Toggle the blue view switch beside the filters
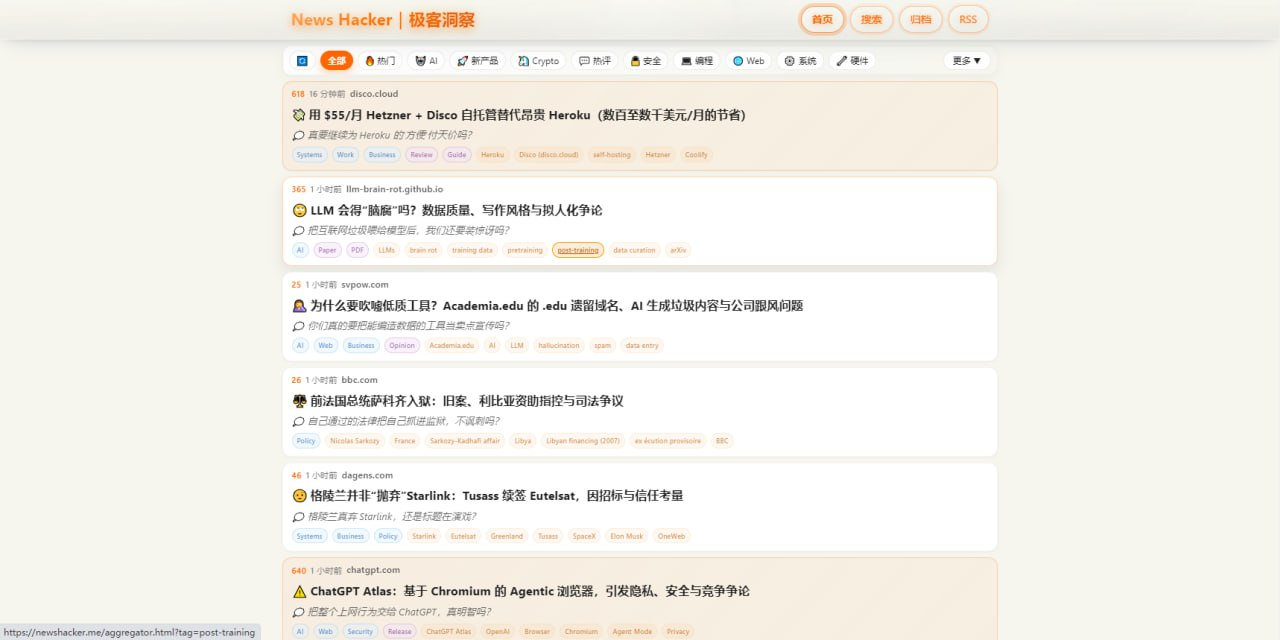The image size is (1280, 640). click(301, 60)
